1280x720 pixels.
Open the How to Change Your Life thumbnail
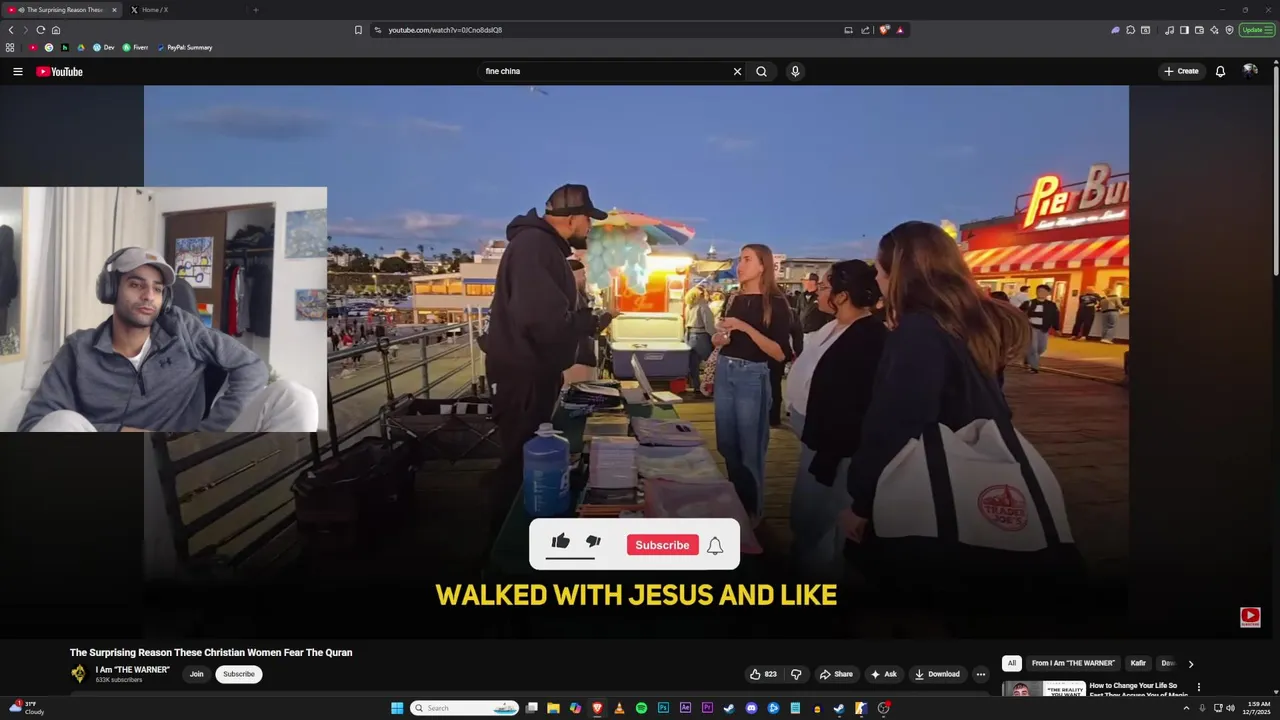tap(1044, 689)
